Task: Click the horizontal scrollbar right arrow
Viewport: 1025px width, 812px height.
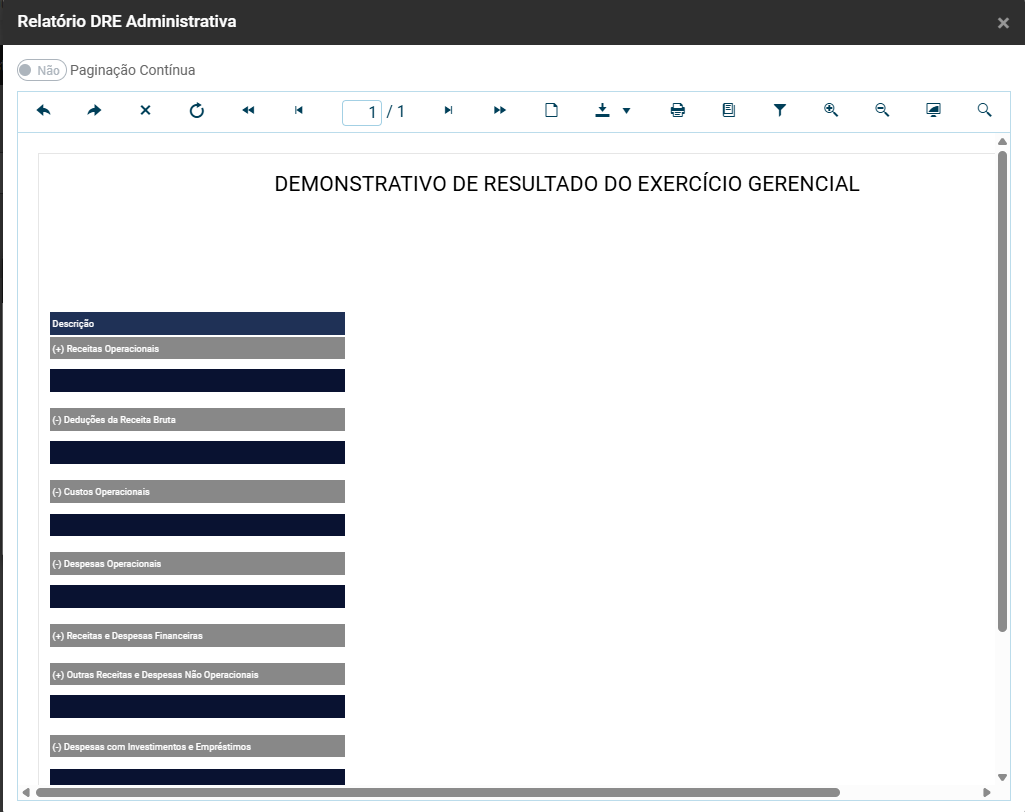Action: coord(987,793)
